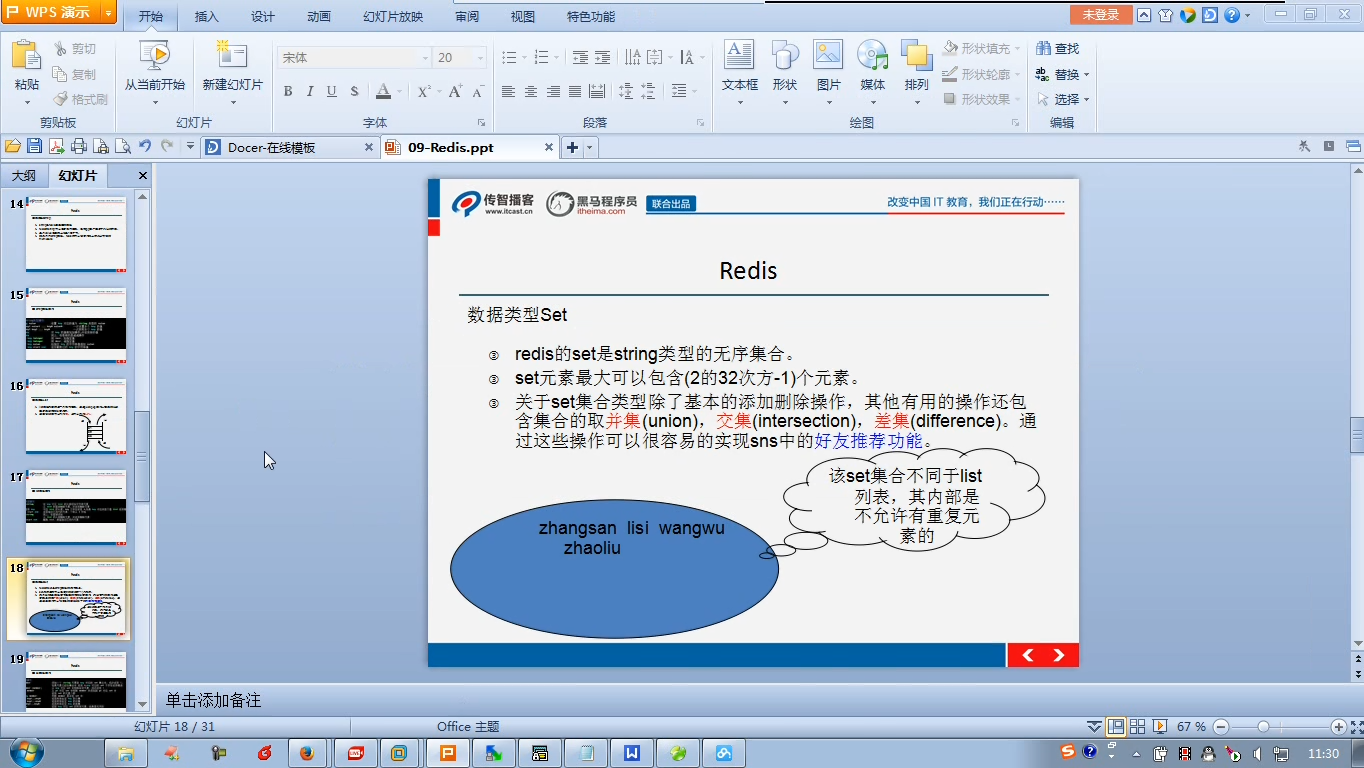Increase font size with A+ icon

(455, 91)
